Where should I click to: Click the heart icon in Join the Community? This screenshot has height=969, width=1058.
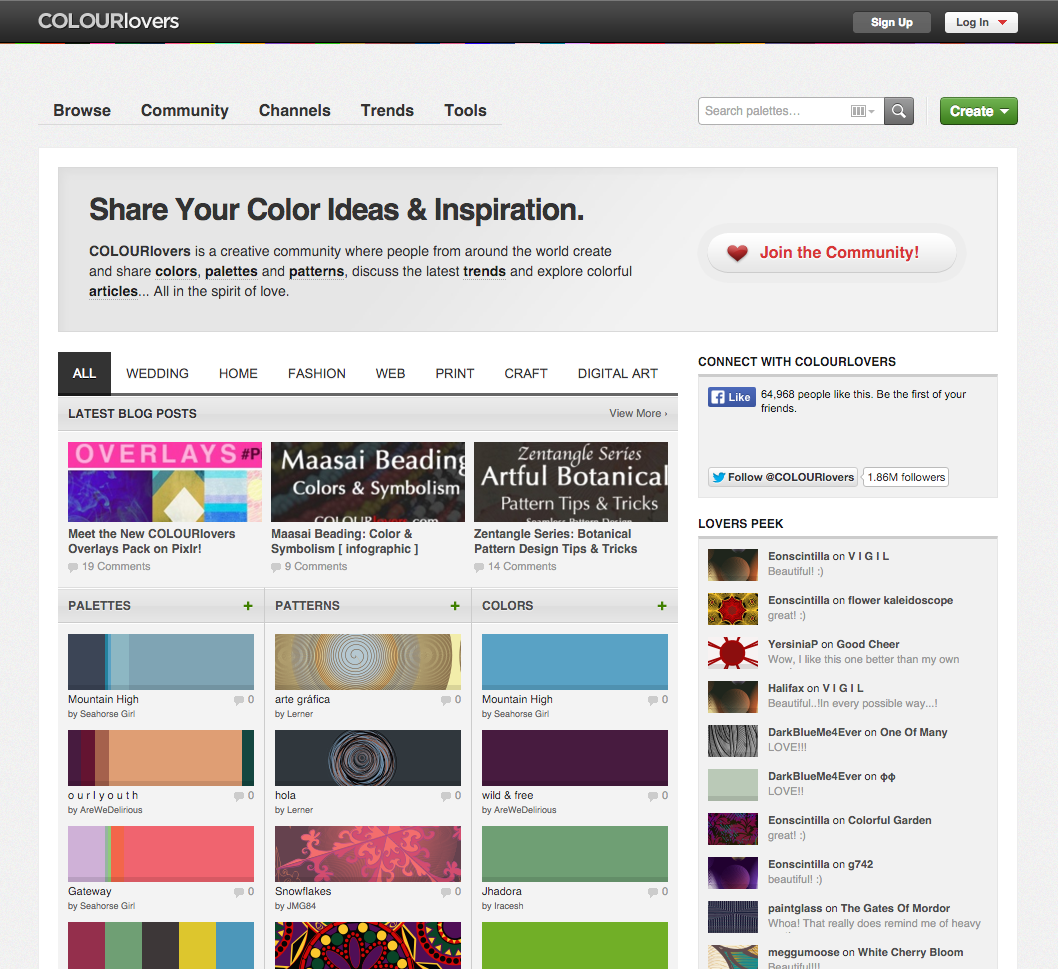coord(737,253)
